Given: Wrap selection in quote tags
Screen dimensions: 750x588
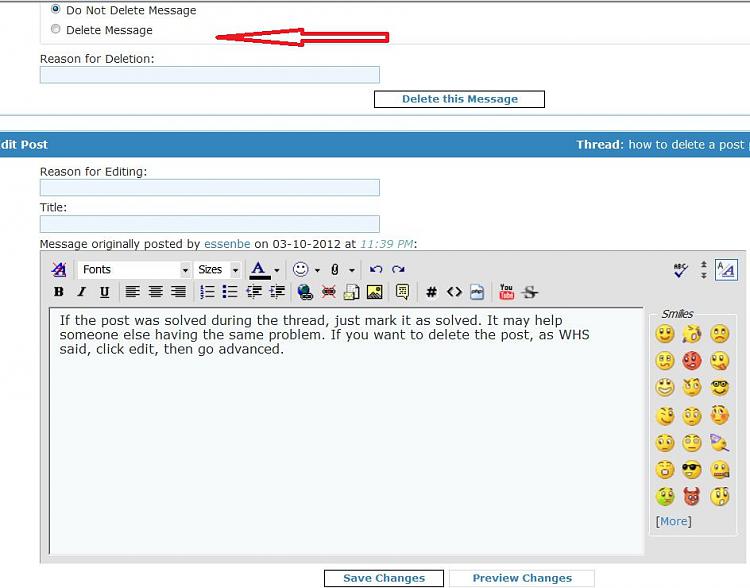Looking at the screenshot, I should pyautogui.click(x=402, y=292).
